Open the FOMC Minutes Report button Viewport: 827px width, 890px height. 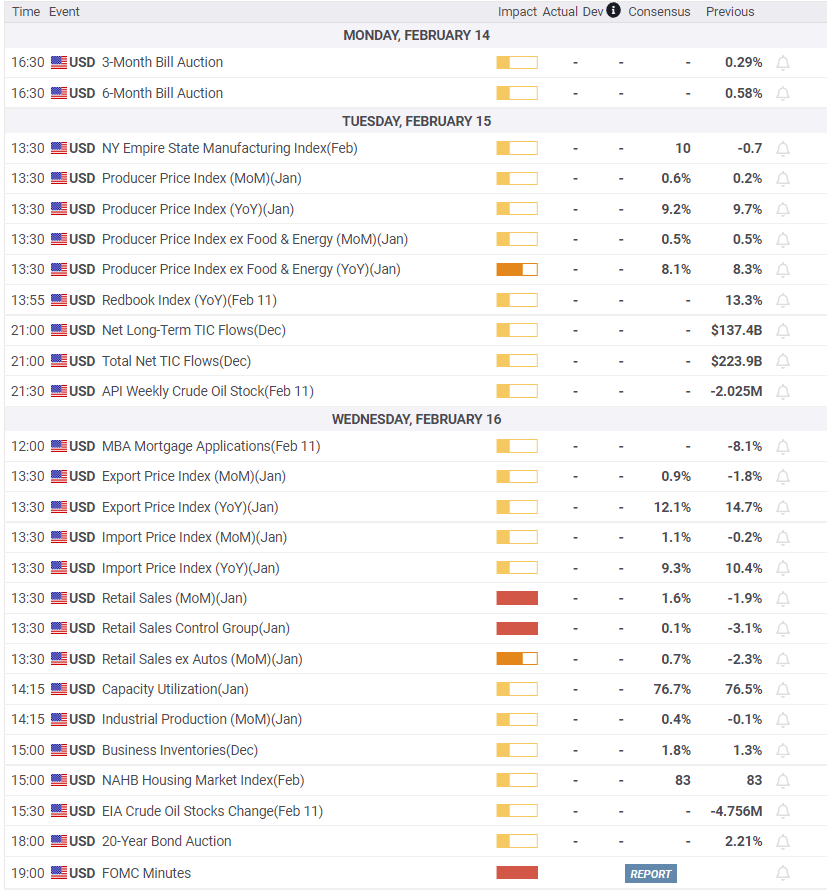point(650,874)
